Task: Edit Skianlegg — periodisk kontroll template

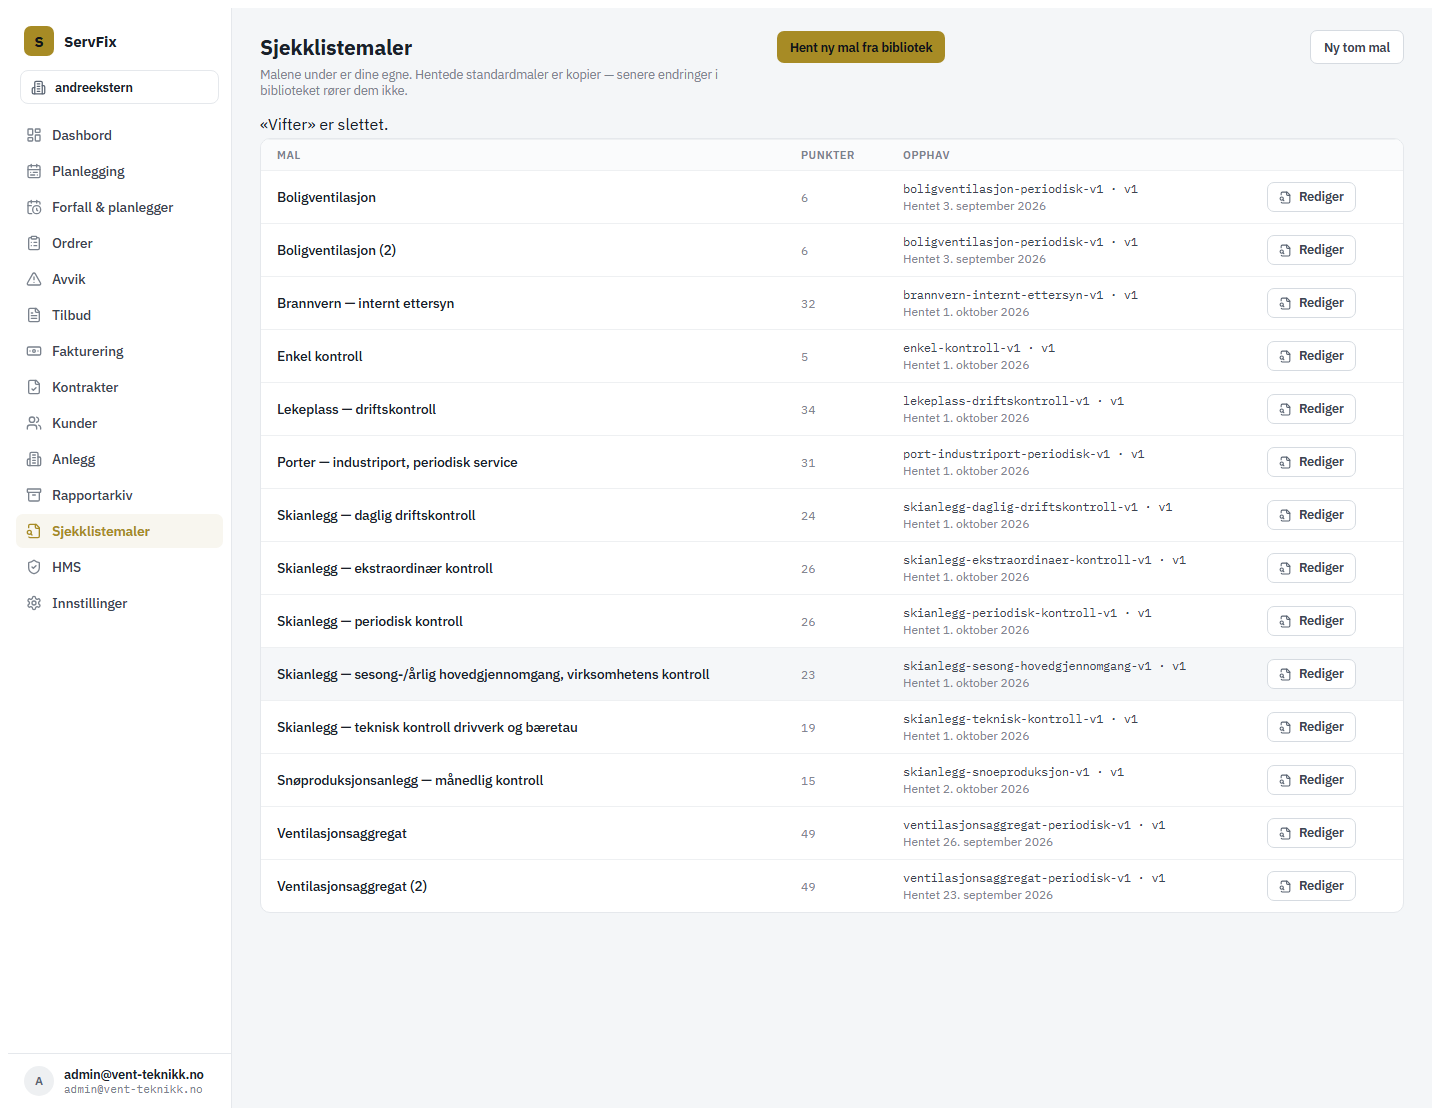Action: [1311, 621]
